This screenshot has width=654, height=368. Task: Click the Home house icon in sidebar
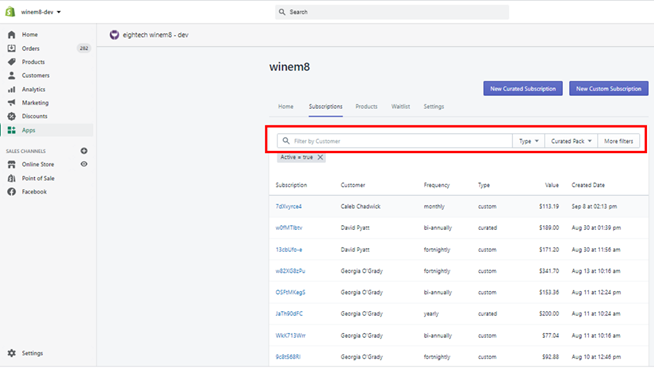point(12,35)
